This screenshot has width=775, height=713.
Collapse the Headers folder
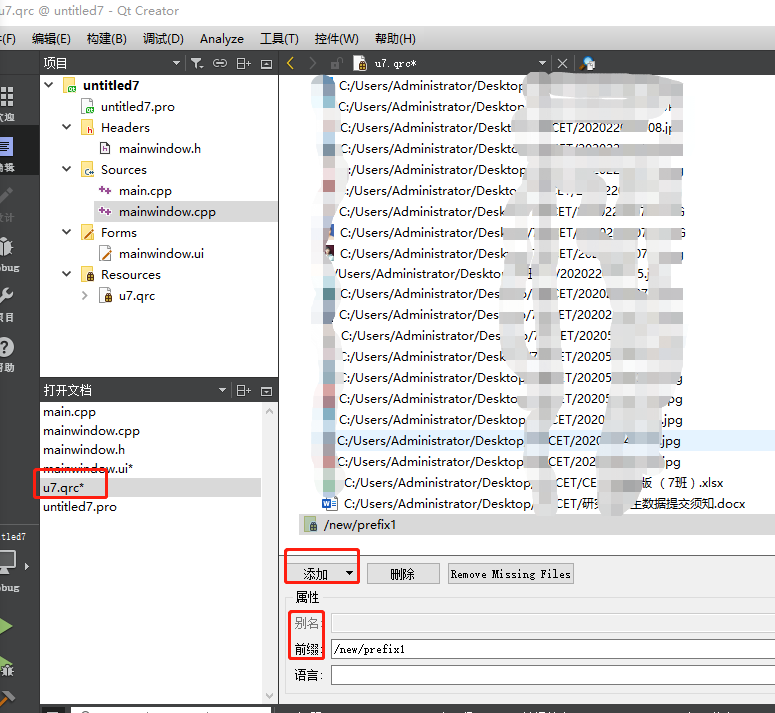click(x=67, y=127)
